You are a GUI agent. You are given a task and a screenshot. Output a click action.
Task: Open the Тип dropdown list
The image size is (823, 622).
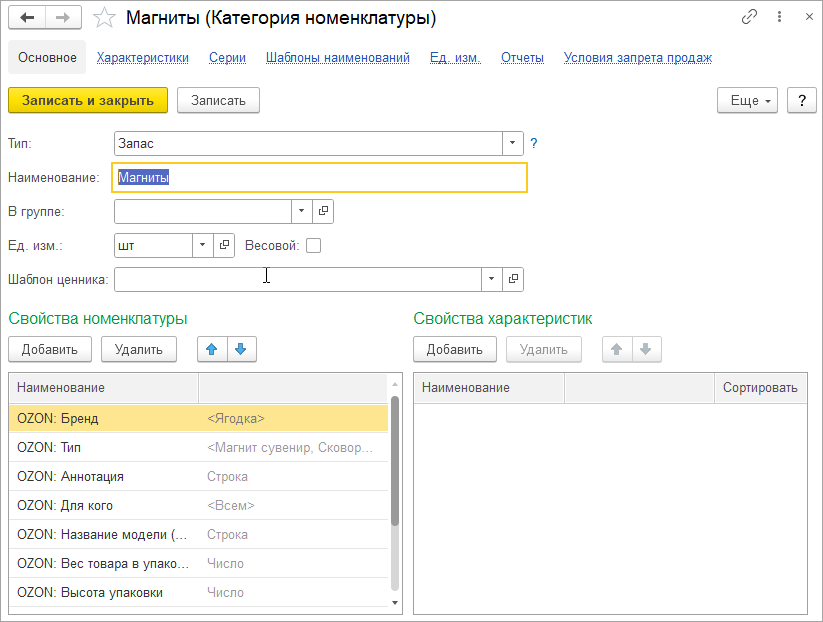coord(512,143)
